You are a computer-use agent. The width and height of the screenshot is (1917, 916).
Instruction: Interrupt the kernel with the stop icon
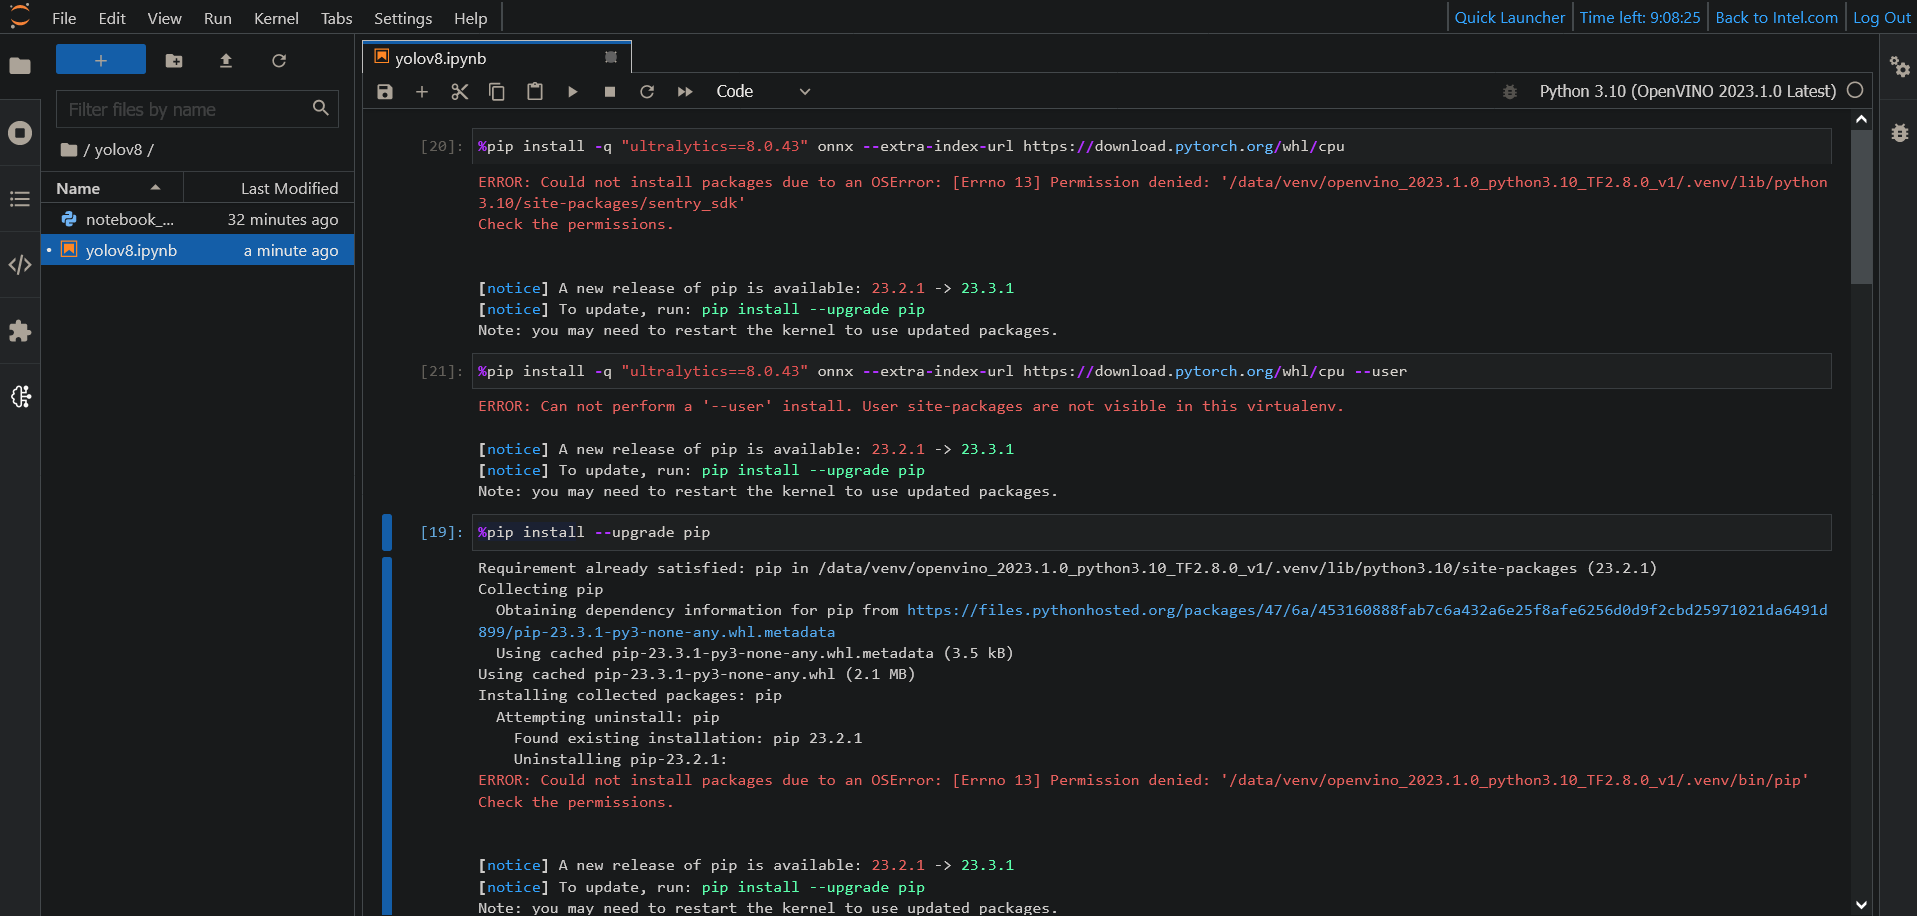610,92
